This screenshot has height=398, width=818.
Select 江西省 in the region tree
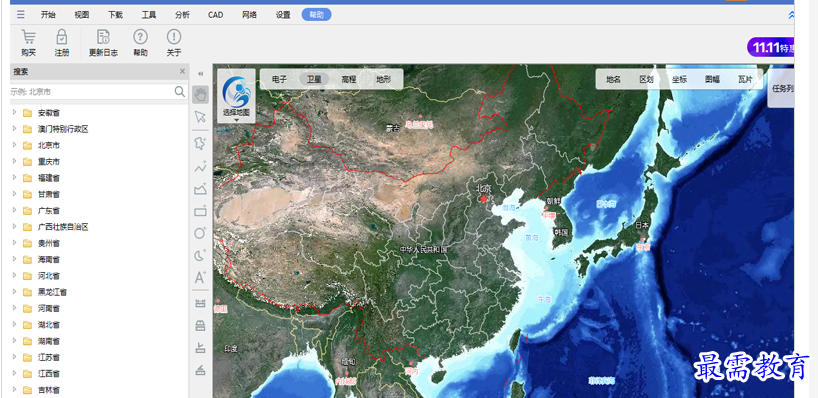tap(49, 373)
